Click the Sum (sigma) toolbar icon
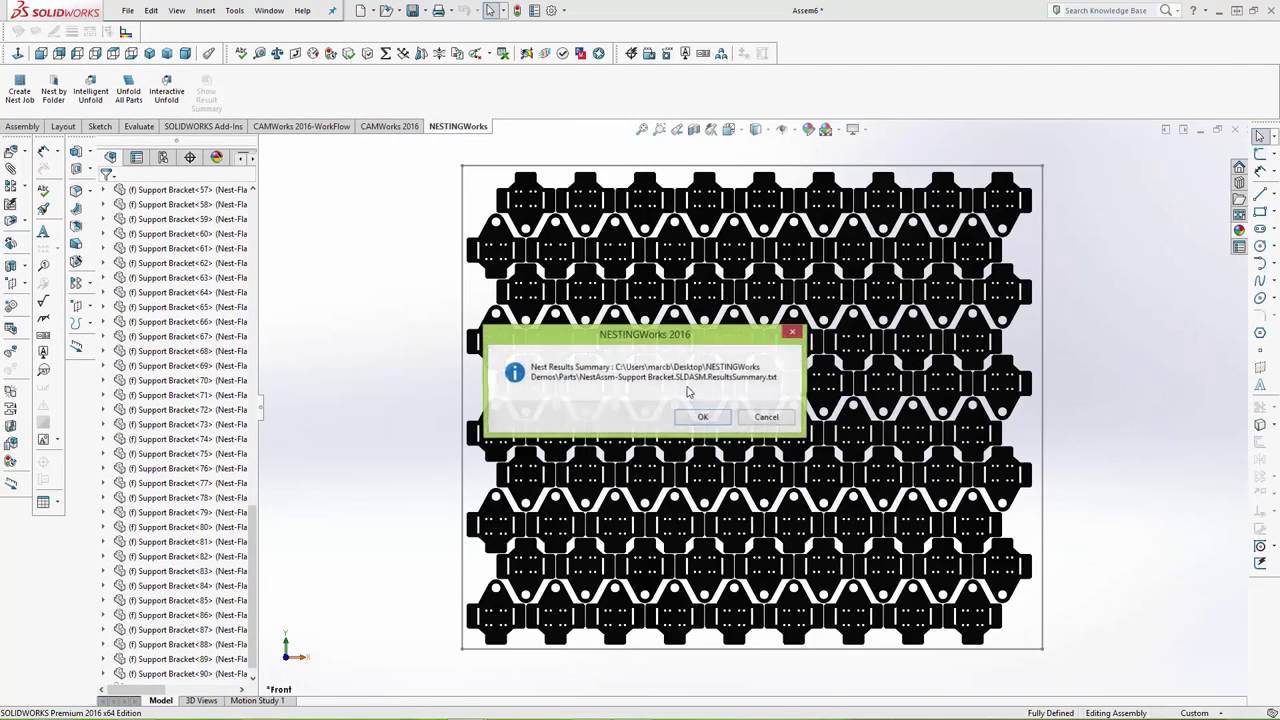The image size is (1280, 720). pos(385,53)
